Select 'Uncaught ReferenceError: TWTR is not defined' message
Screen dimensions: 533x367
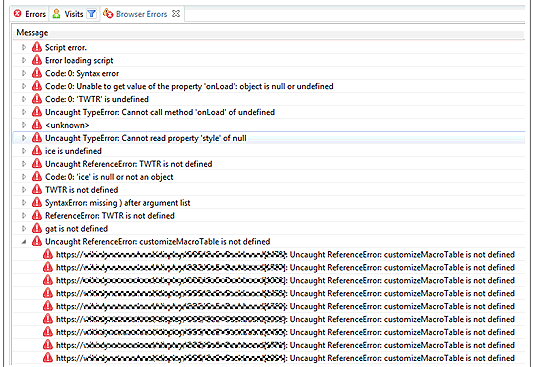[x=128, y=164]
